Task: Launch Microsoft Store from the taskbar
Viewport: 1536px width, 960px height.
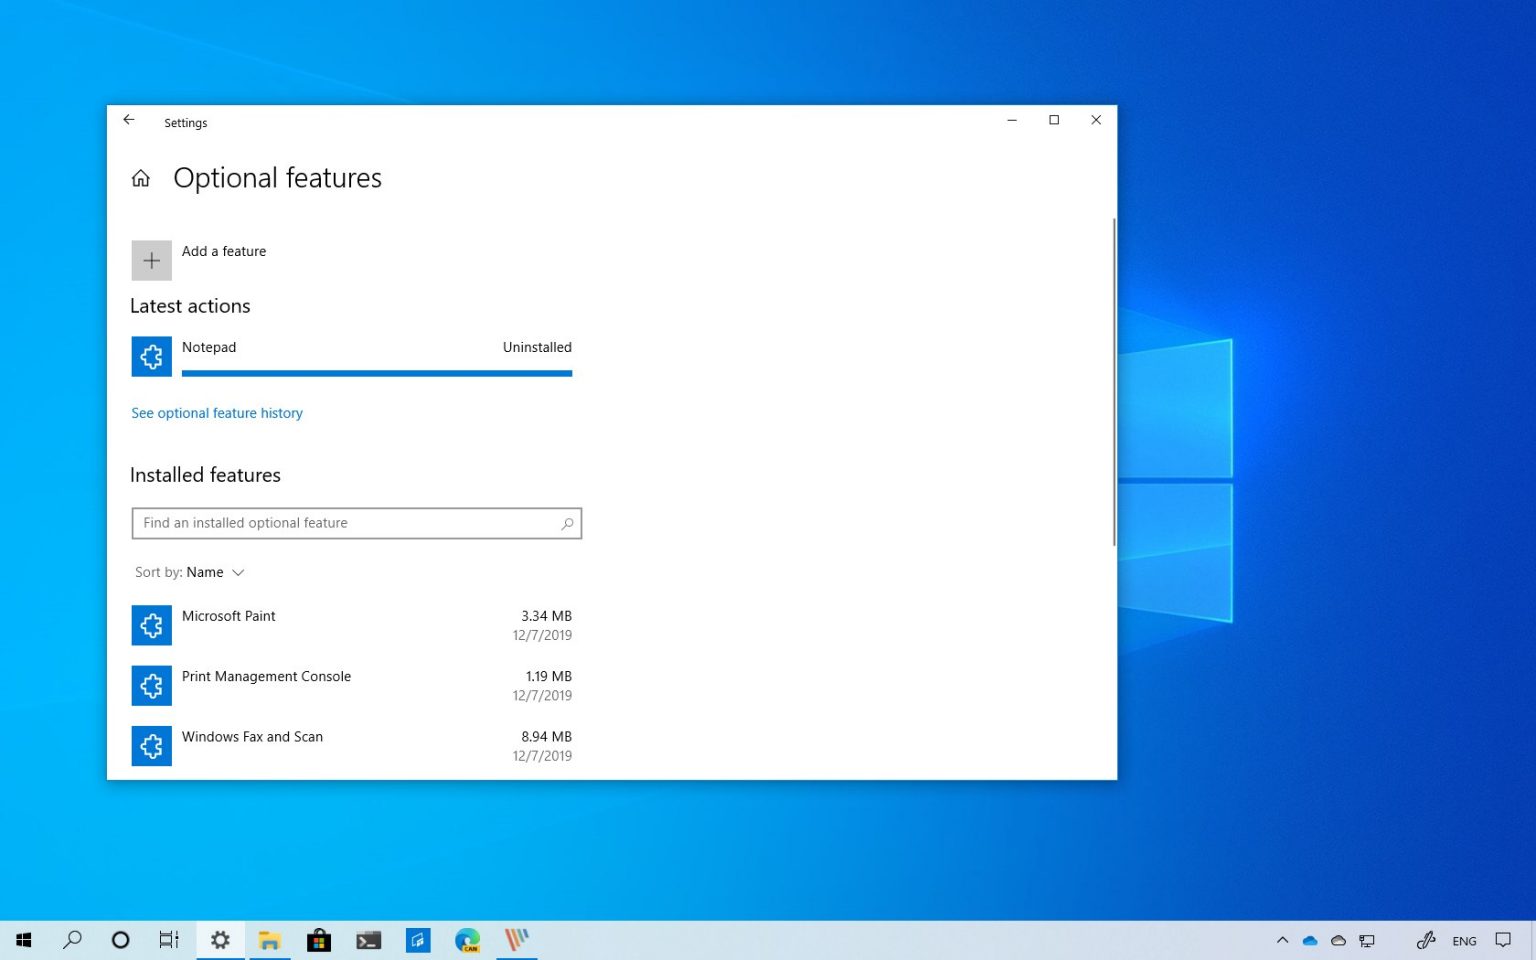Action: [x=319, y=940]
